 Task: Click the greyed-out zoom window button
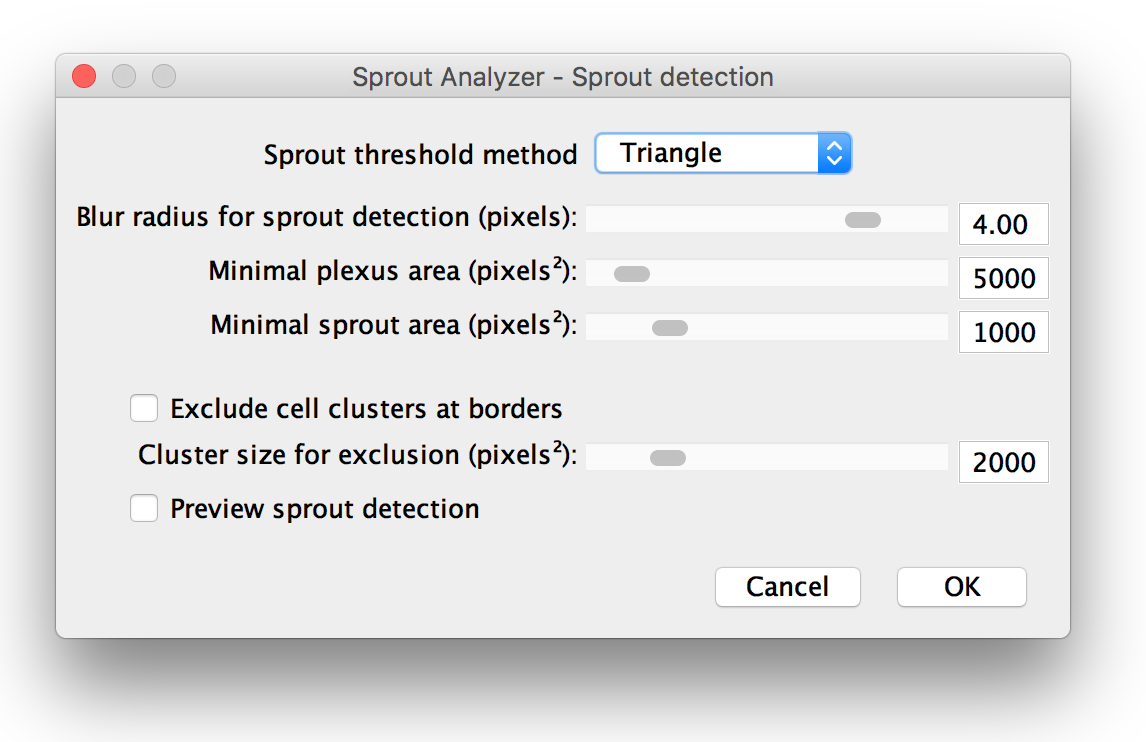pyautogui.click(x=164, y=76)
